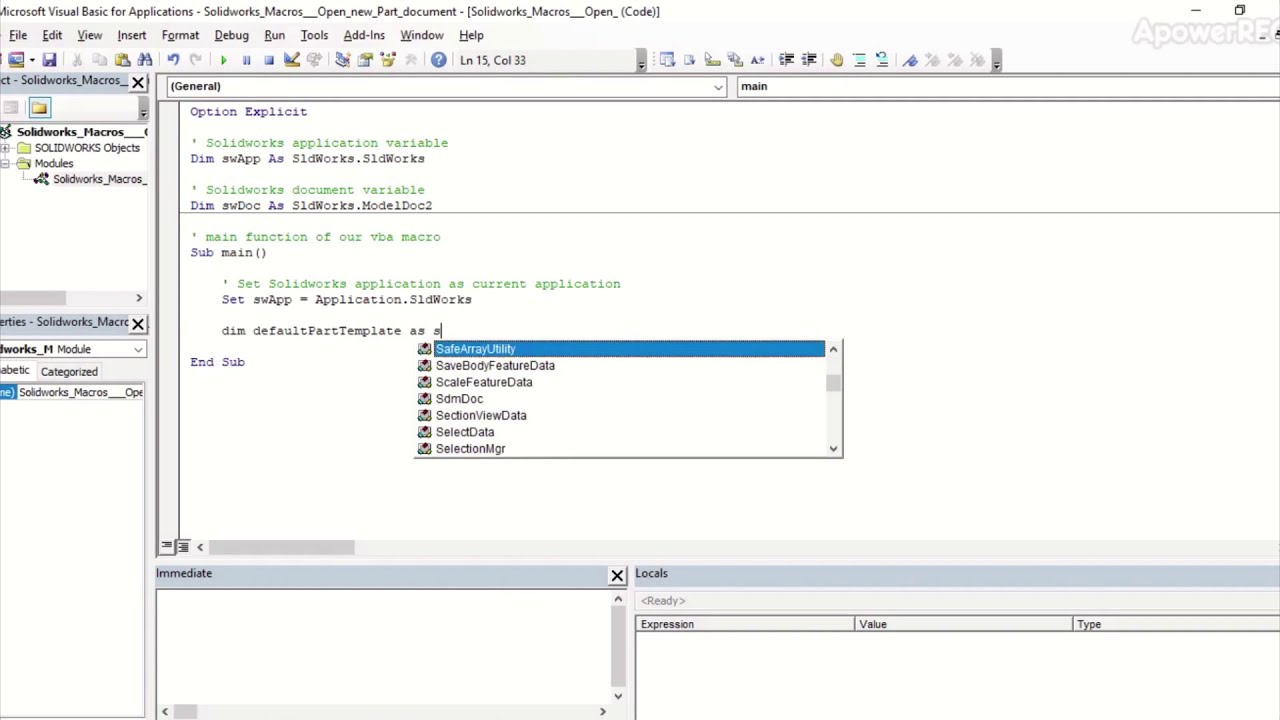Select SelectData in autocomplete list
Screen dimensions: 1280x720
click(x=620, y=432)
